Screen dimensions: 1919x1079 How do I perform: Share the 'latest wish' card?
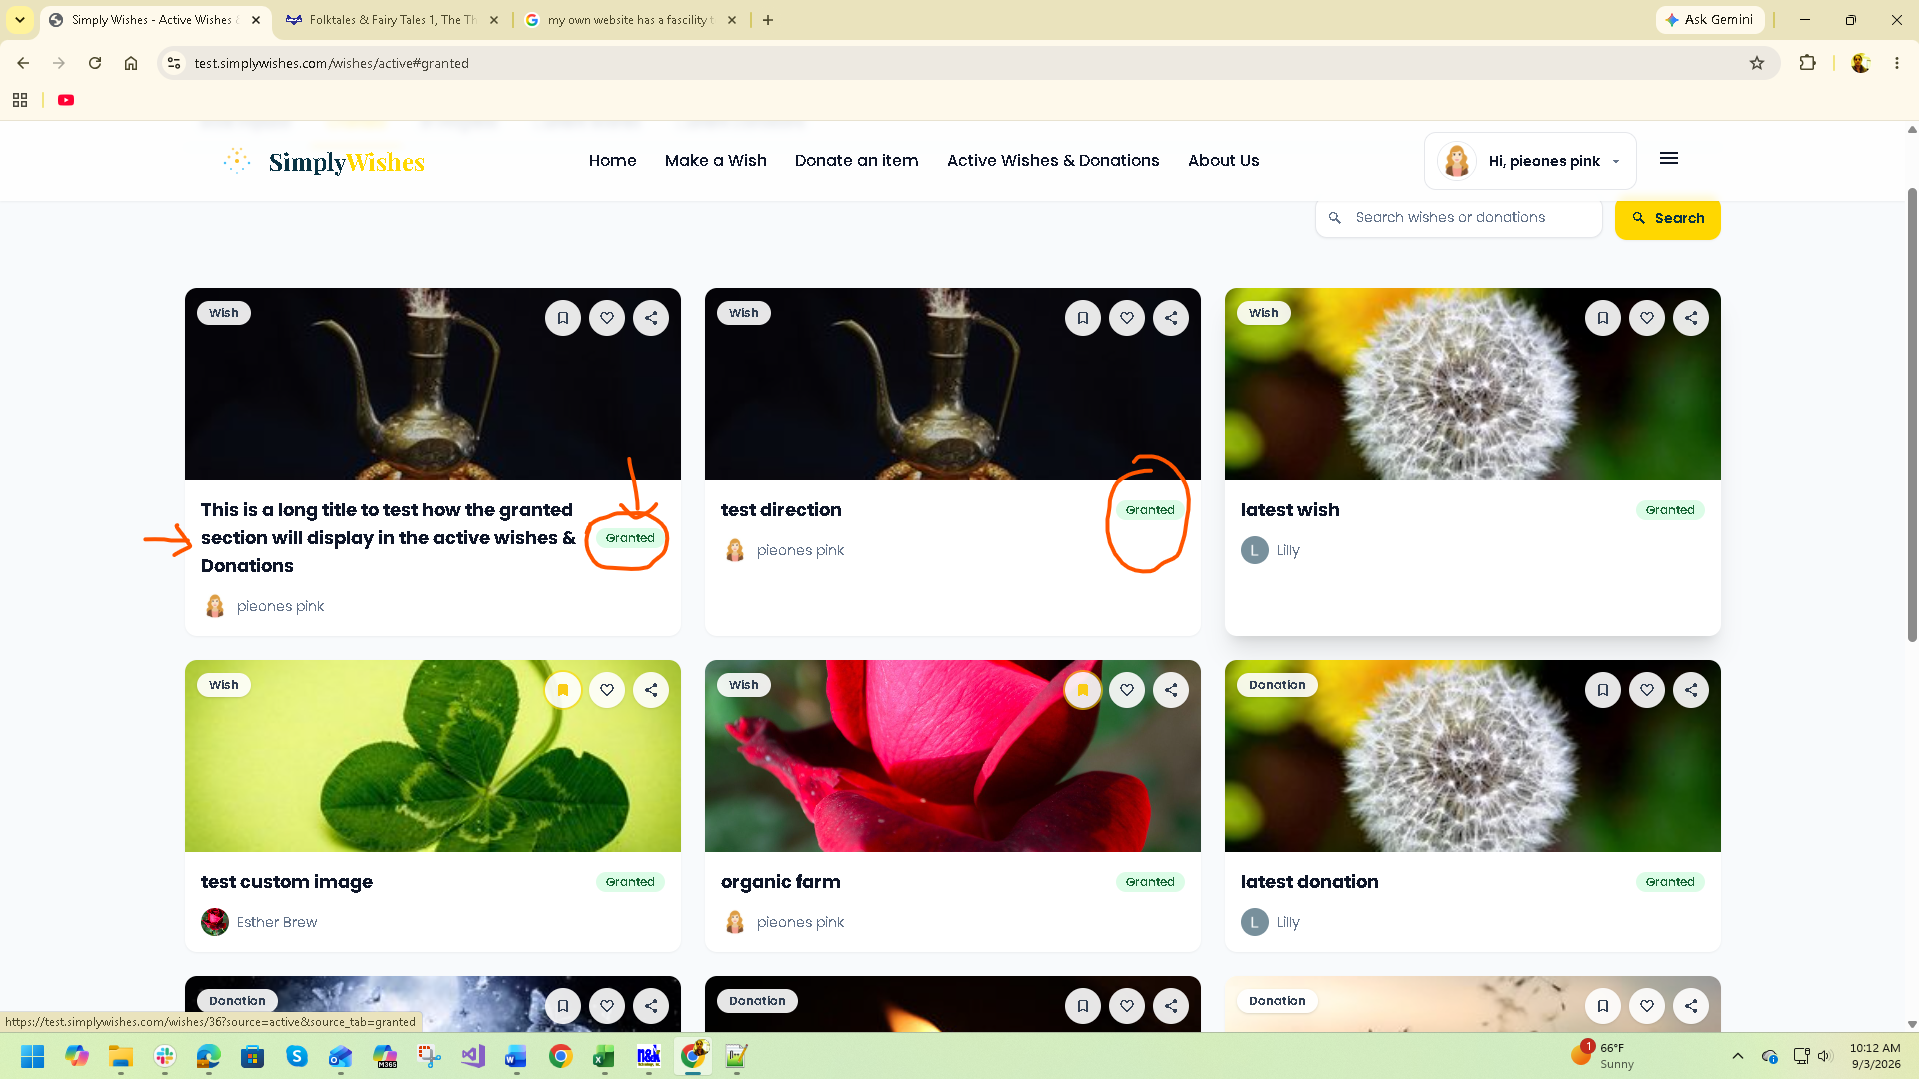click(1691, 318)
